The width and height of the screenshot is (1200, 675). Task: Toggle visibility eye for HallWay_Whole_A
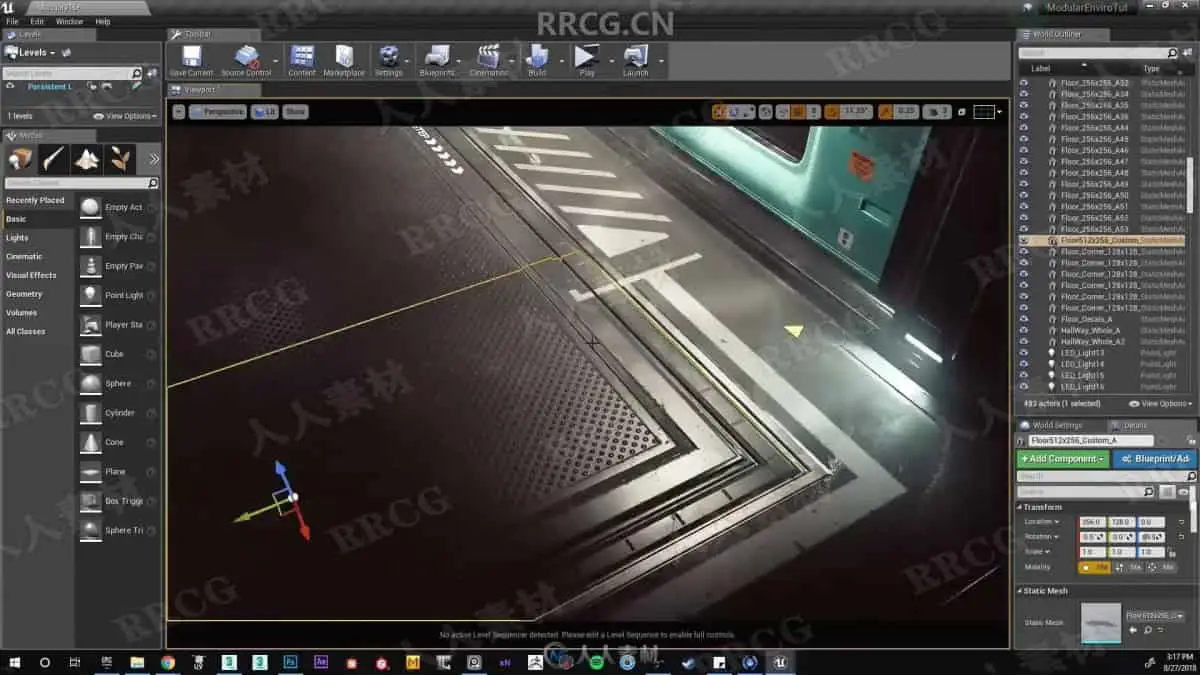click(1023, 330)
